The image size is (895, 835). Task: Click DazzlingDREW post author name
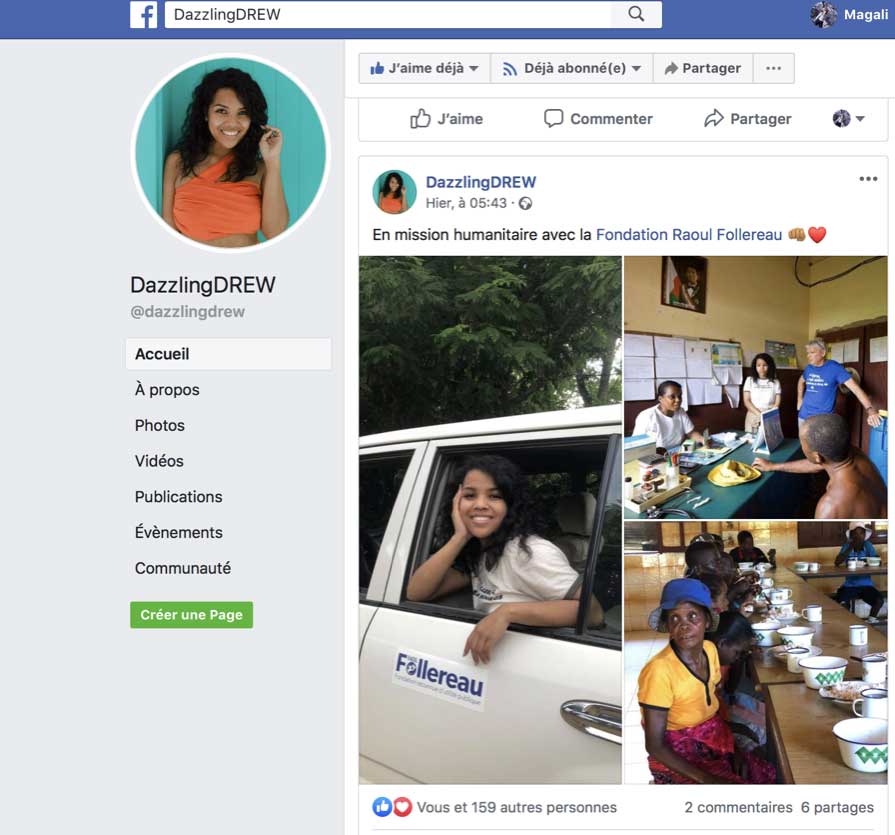(x=481, y=182)
